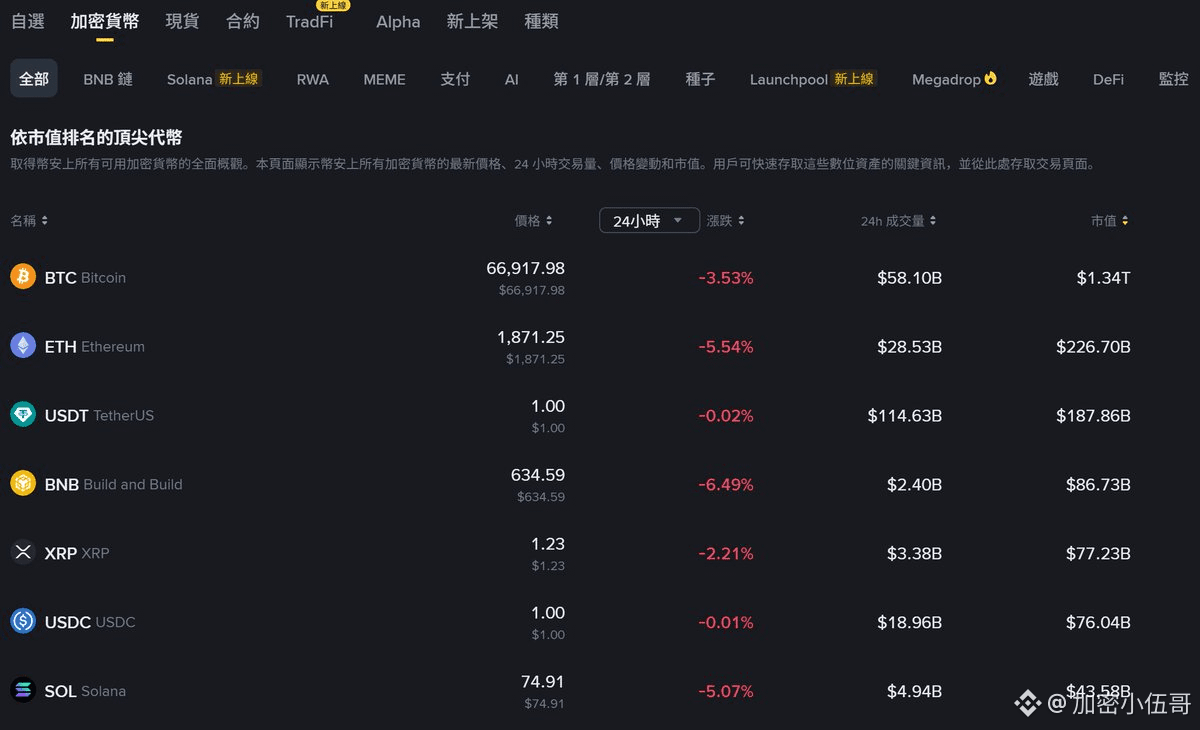Screen dimensions: 1200x730
Task: Click the fire icon beside Megadrop
Action: [x=991, y=78]
